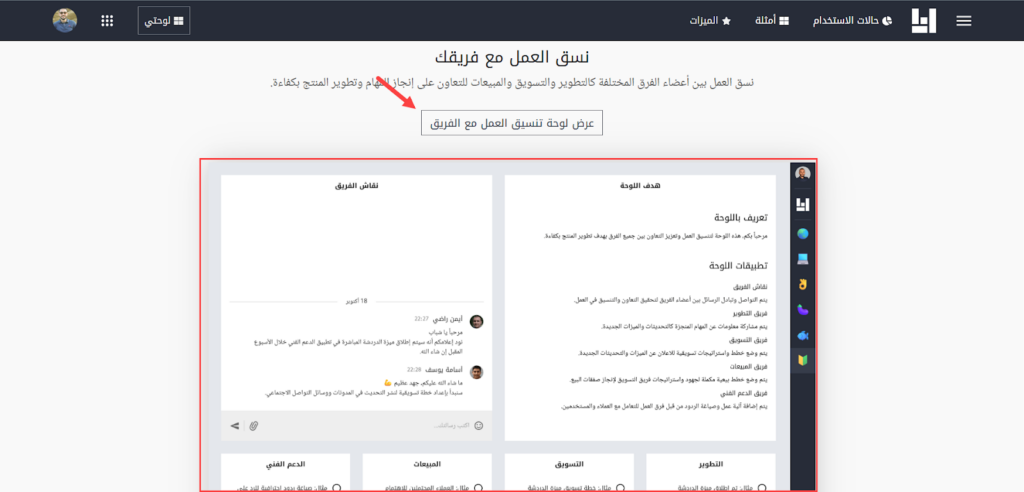The height and width of the screenshot is (492, 1024).
Task: Select the globe icon in the board sidebar
Action: coord(802,233)
